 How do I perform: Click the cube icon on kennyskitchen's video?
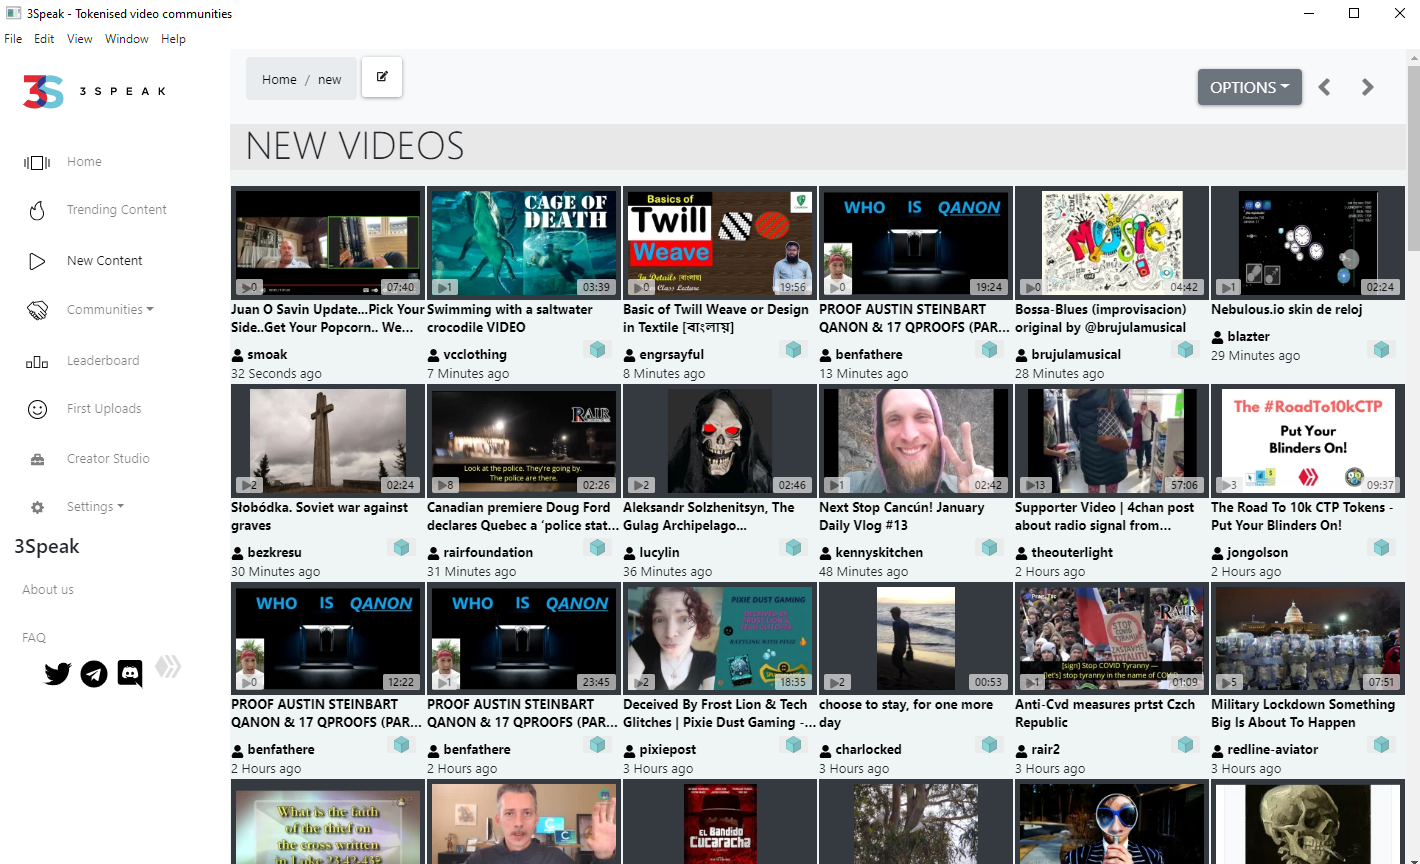(x=989, y=547)
